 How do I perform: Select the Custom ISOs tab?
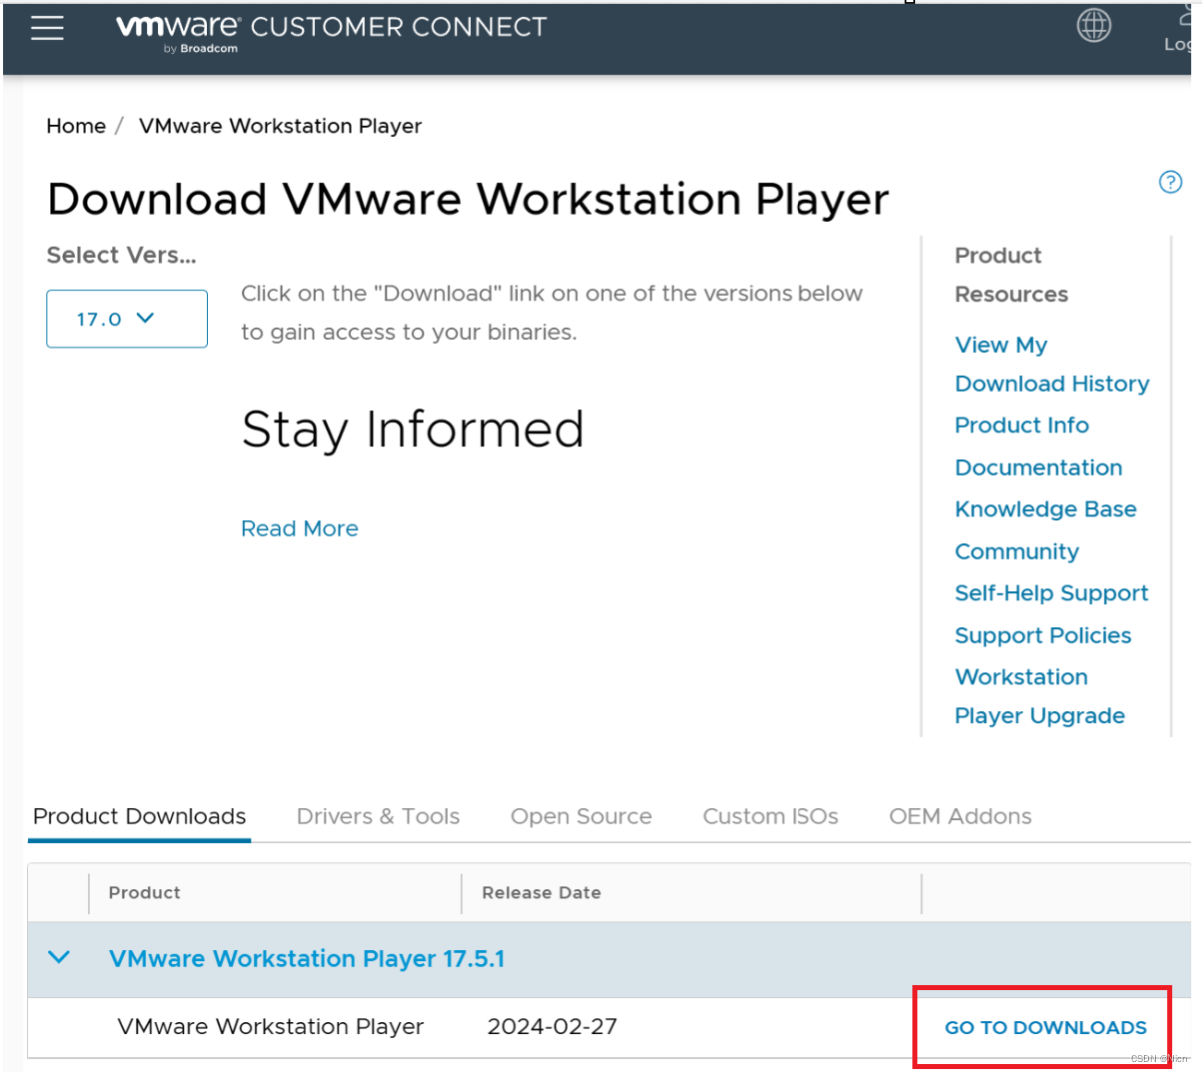pos(770,816)
